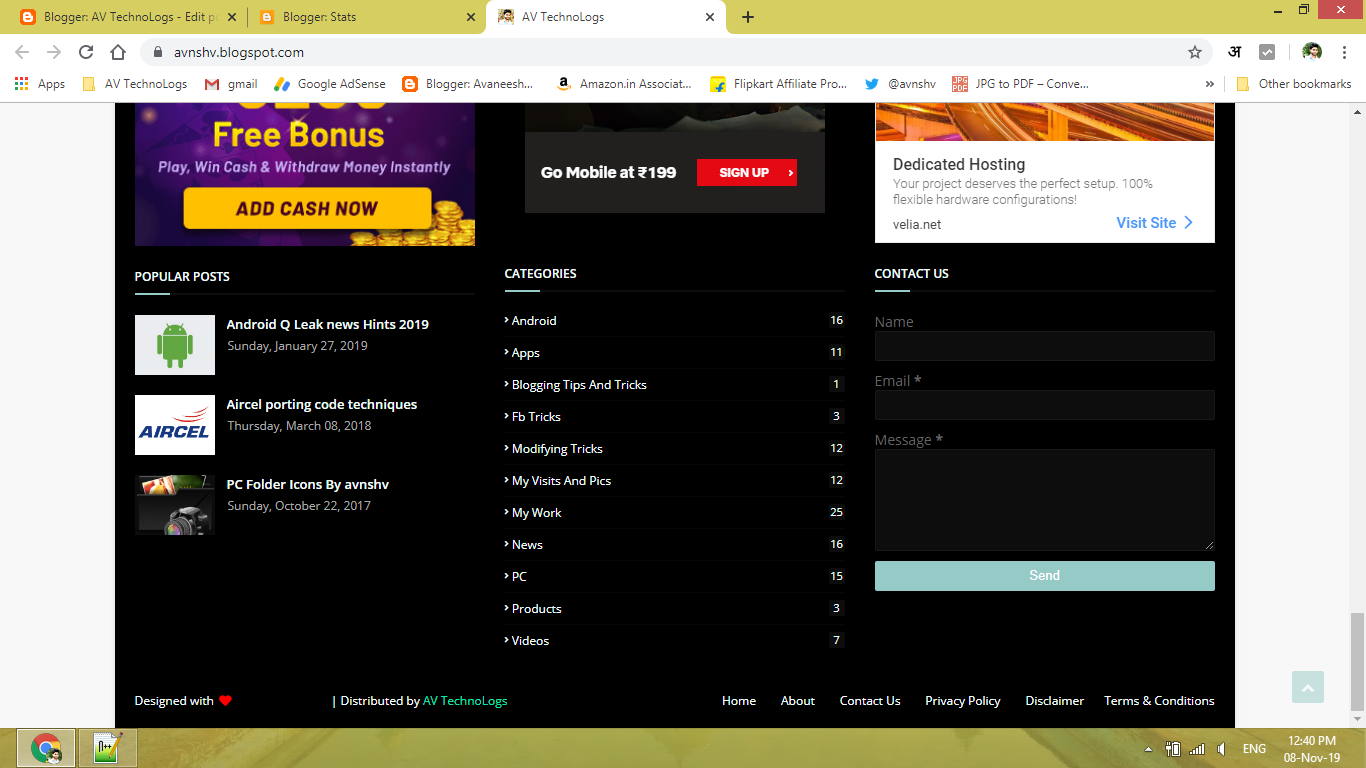Screen dimensions: 1366x768
Task: Open the Products category
Action: click(x=536, y=609)
